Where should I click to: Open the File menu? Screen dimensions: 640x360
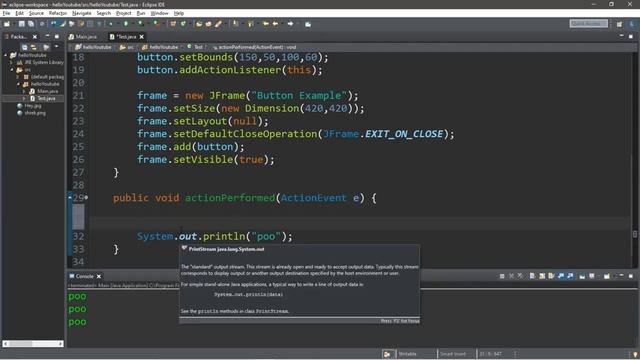[x=6, y=13]
